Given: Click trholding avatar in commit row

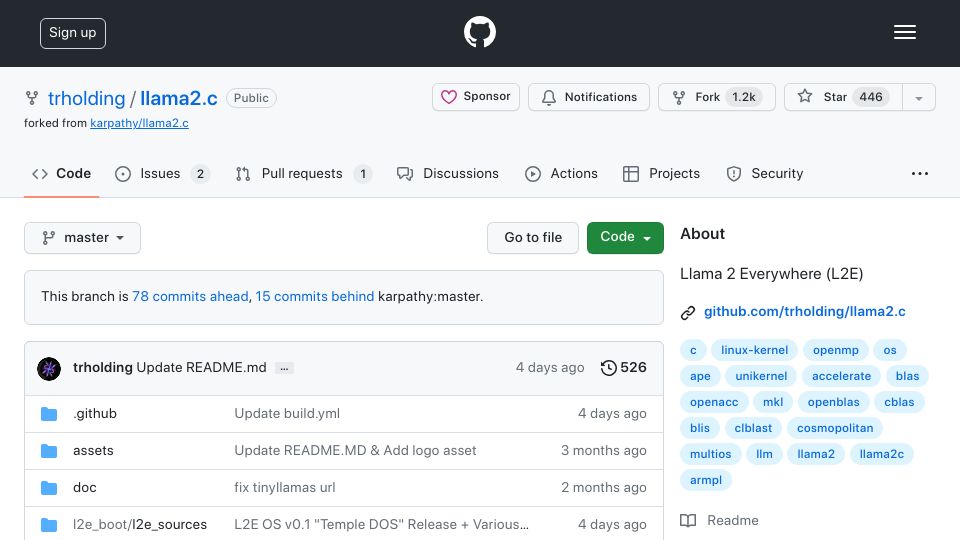Looking at the screenshot, I should (x=49, y=369).
